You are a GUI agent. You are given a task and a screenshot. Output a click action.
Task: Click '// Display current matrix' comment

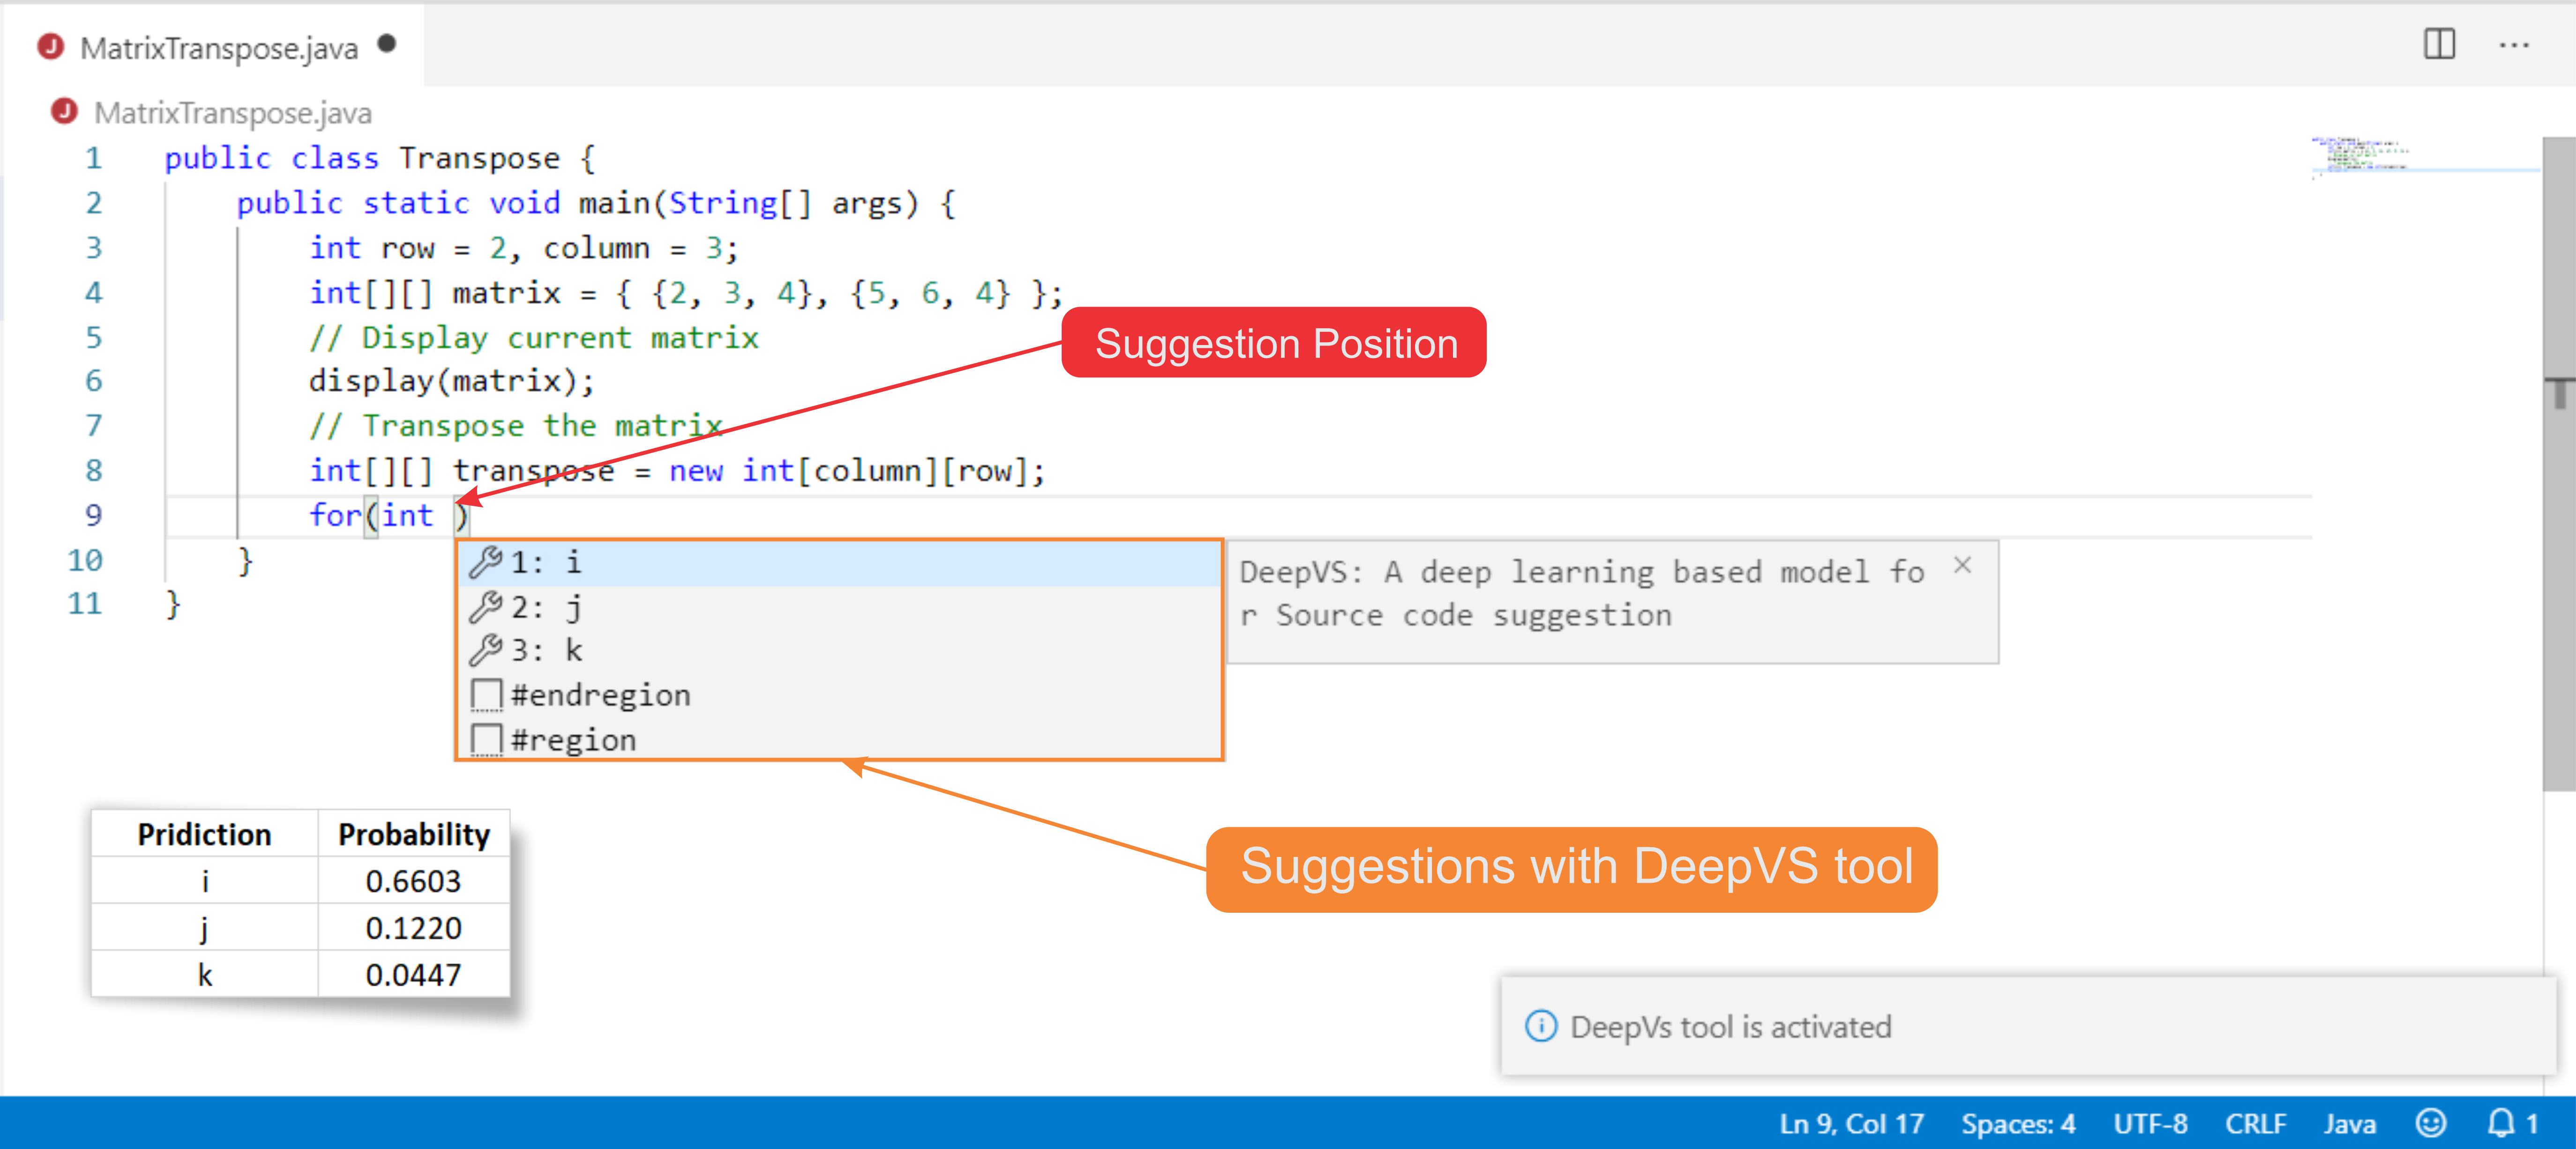[x=534, y=338]
